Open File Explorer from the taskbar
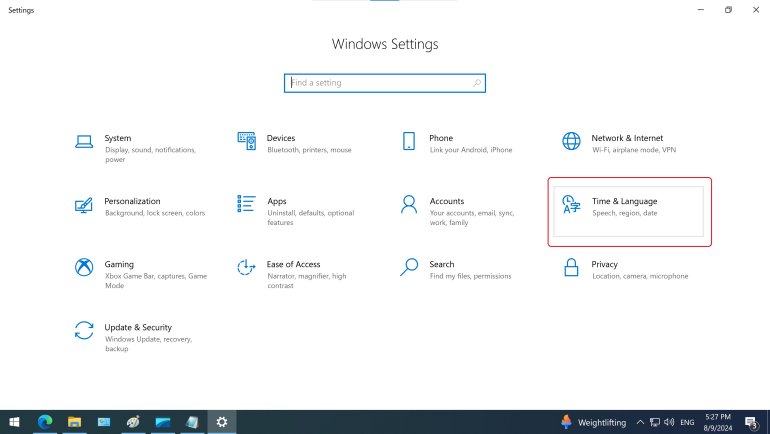The height and width of the screenshot is (434, 770). (74, 422)
